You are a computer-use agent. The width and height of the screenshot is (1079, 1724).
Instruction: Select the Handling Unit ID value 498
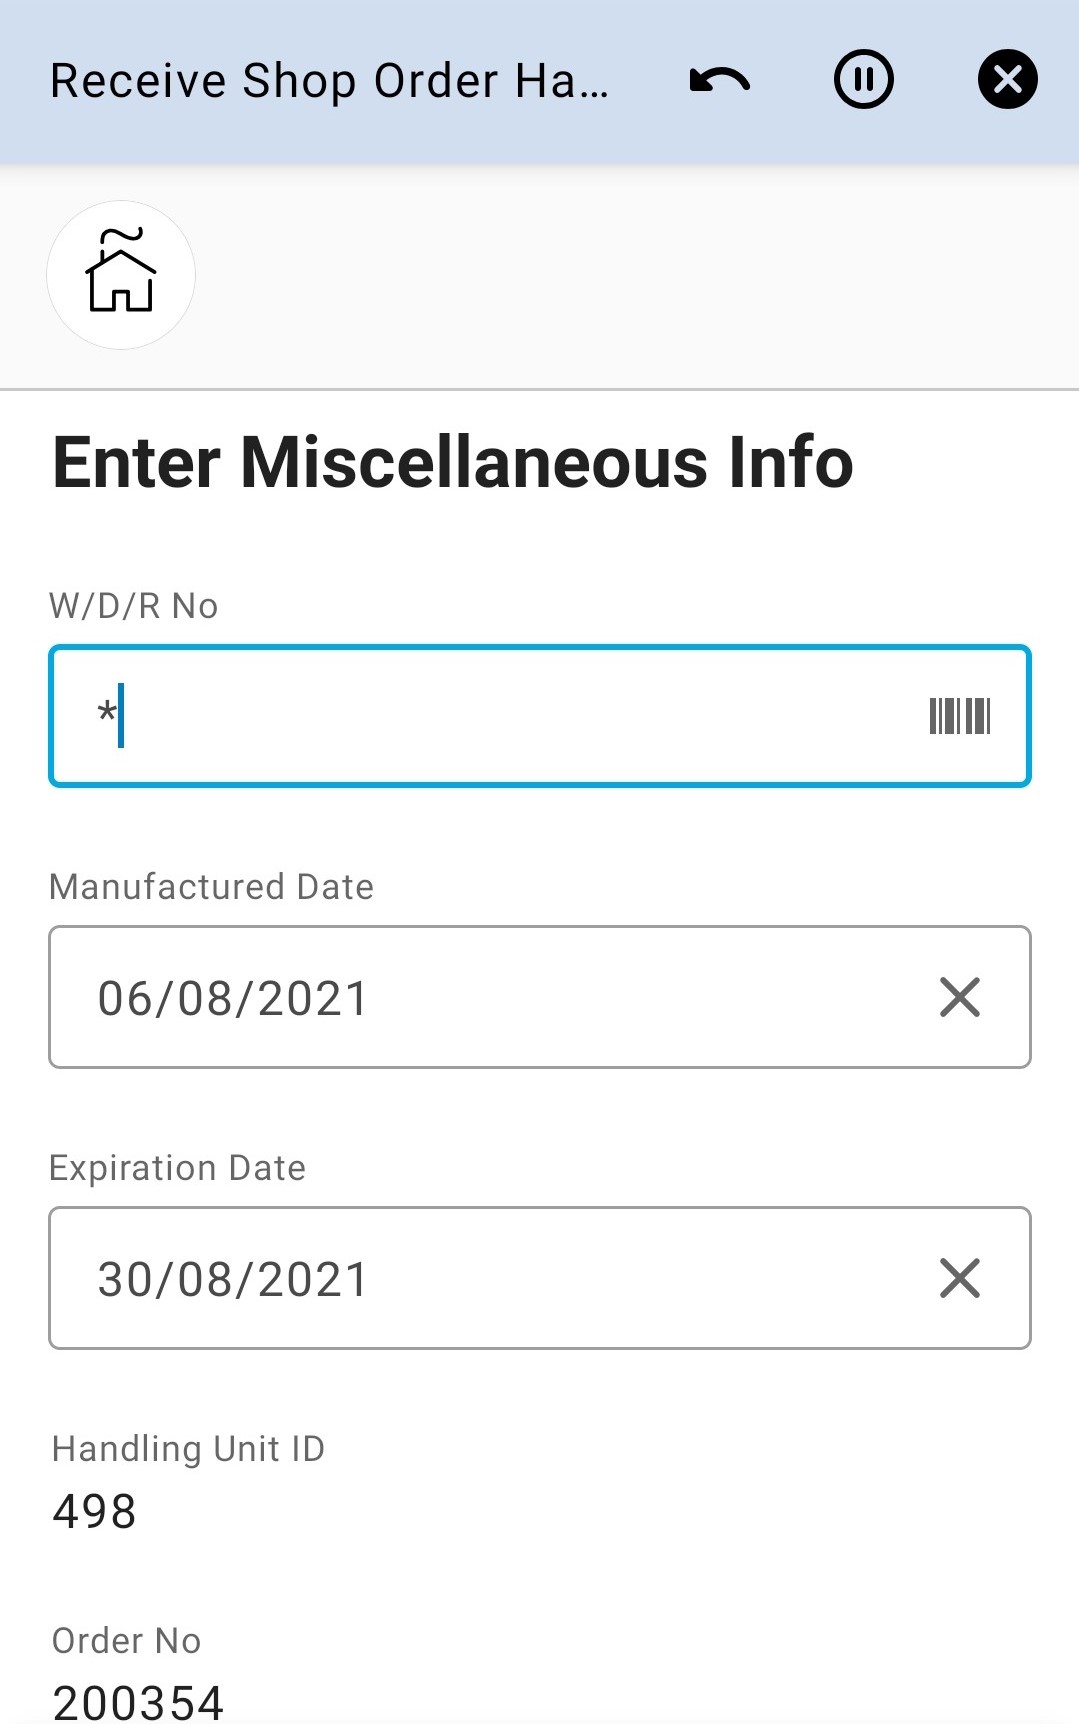tap(94, 1511)
